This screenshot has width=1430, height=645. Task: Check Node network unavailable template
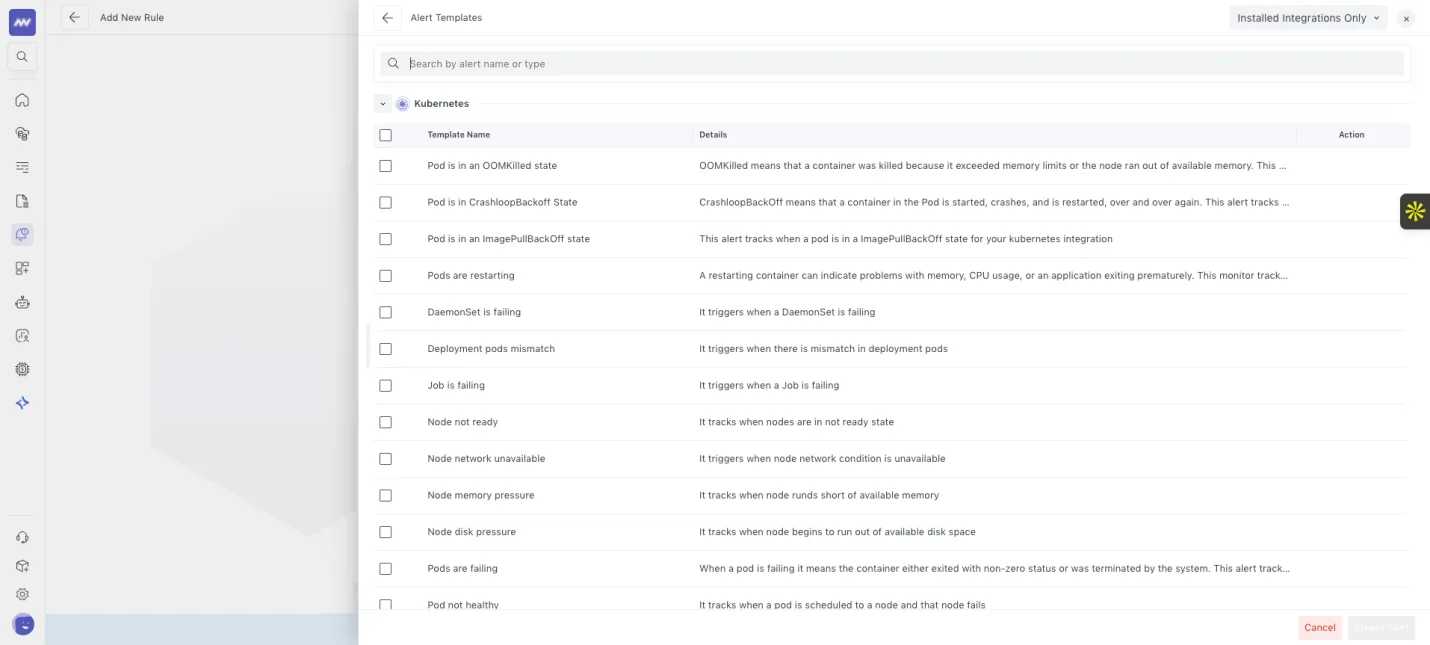coord(385,459)
